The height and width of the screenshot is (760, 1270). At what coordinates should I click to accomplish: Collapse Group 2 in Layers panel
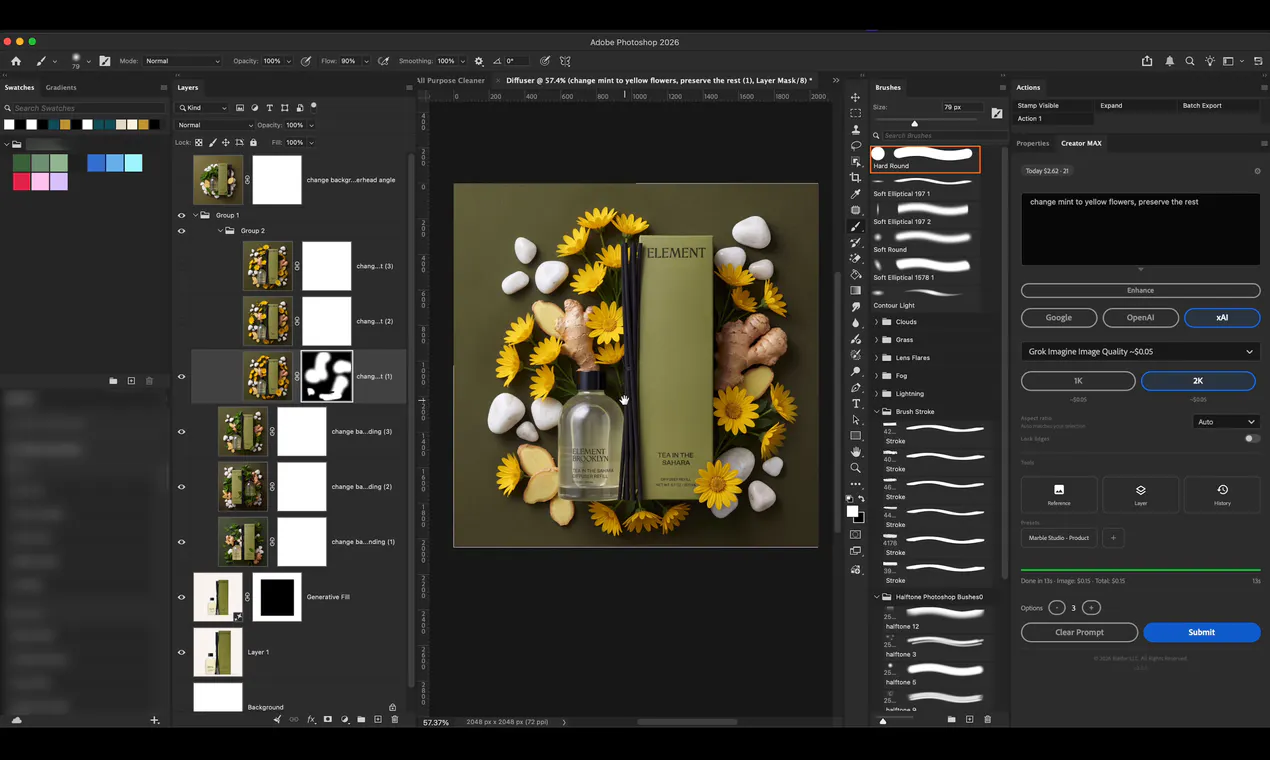click(x=220, y=231)
